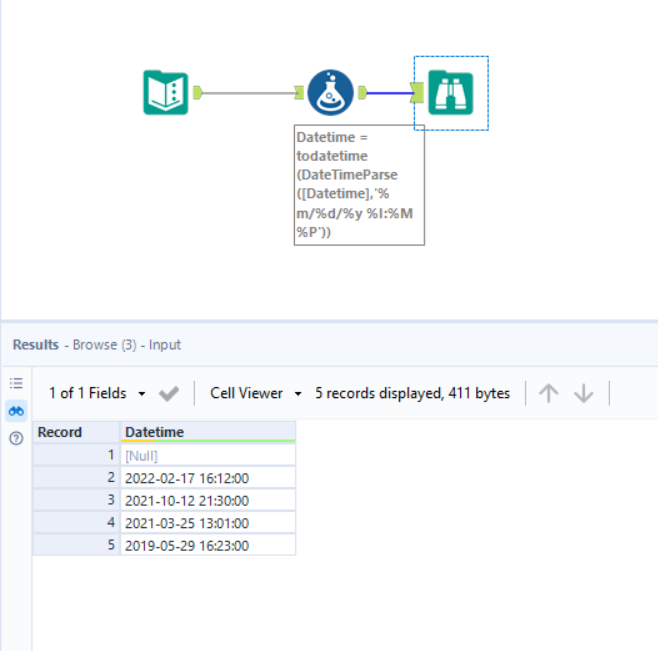Select cell 2019-05-29 16:23:00
658x651 pixels.
(208, 545)
